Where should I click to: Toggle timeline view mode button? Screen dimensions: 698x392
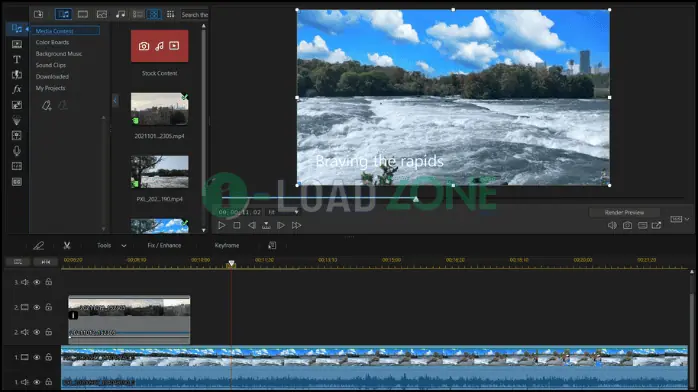click(18, 262)
